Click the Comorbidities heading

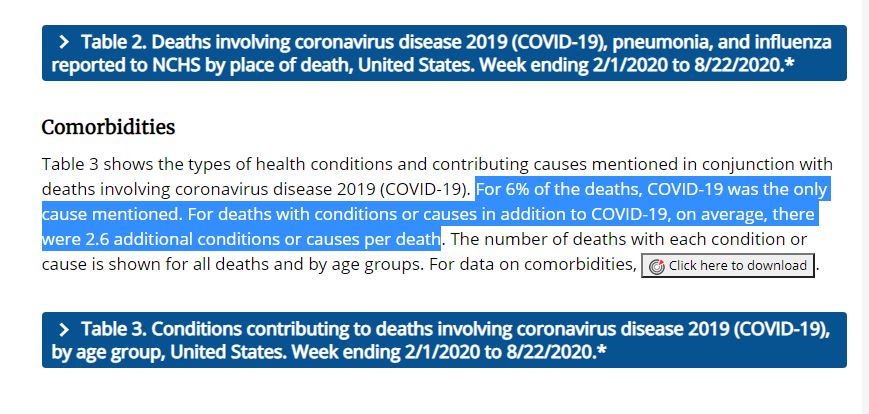click(108, 128)
